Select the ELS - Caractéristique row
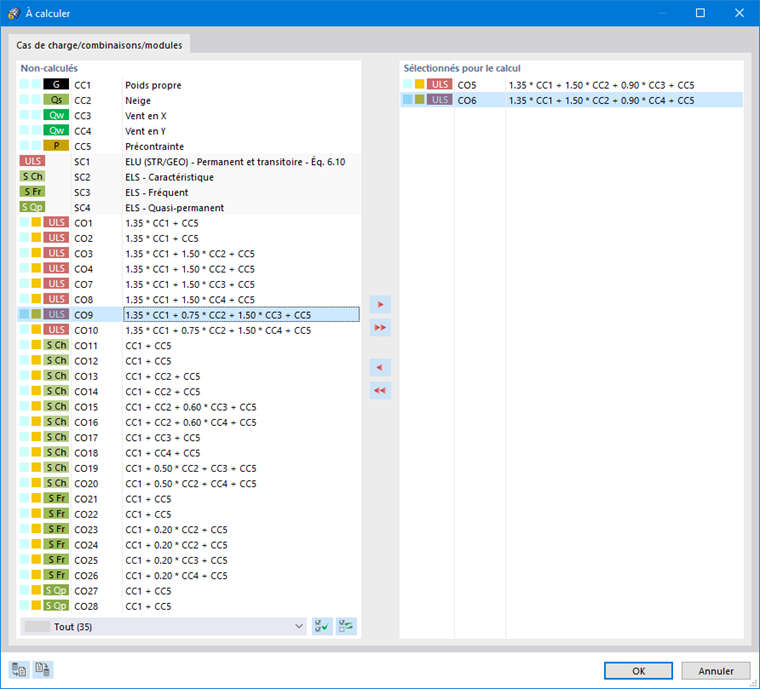Viewport: 760px width, 689px height. pyautogui.click(x=189, y=177)
